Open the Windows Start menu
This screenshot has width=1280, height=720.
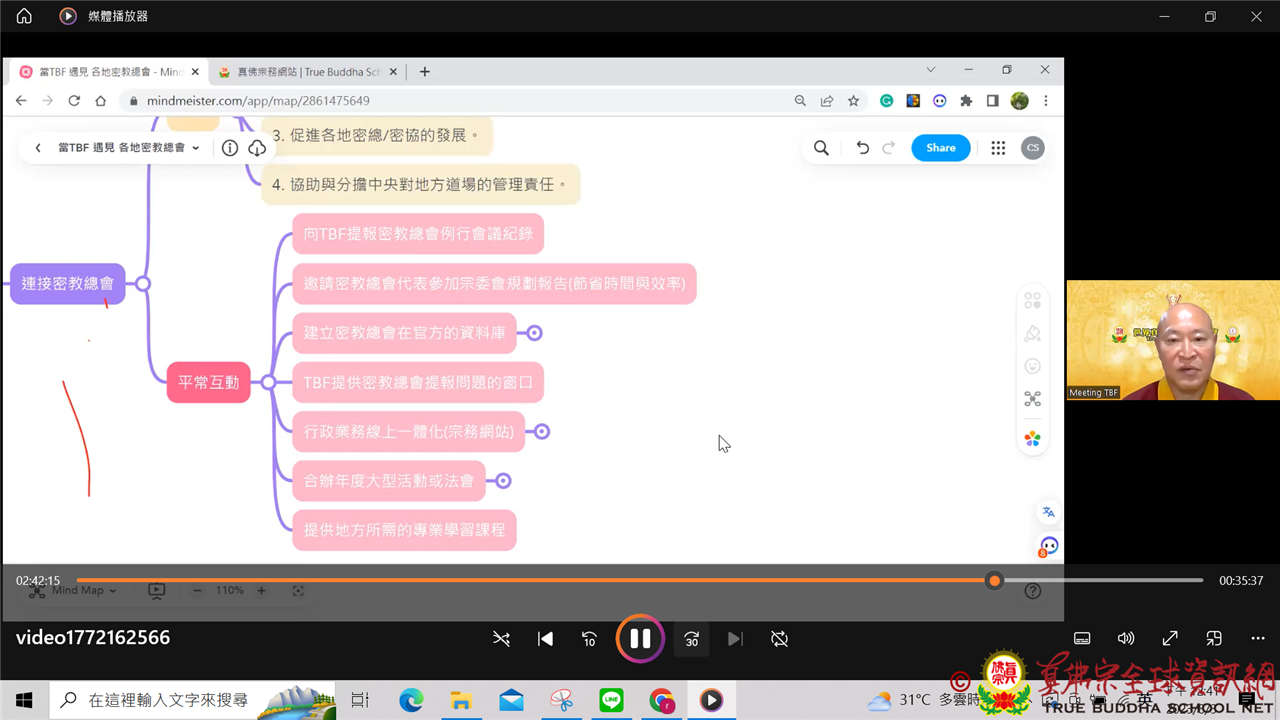pos(24,701)
